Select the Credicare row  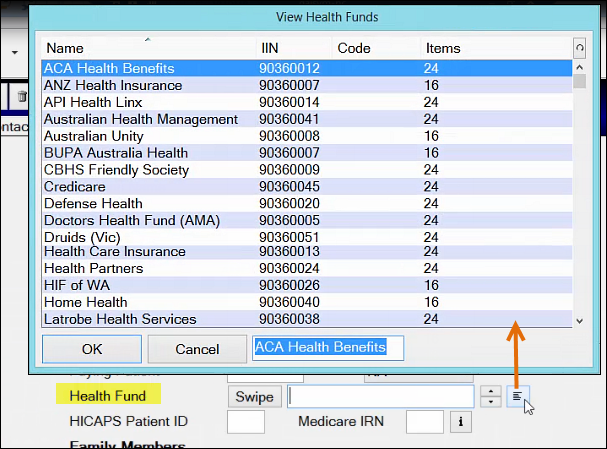click(307, 187)
